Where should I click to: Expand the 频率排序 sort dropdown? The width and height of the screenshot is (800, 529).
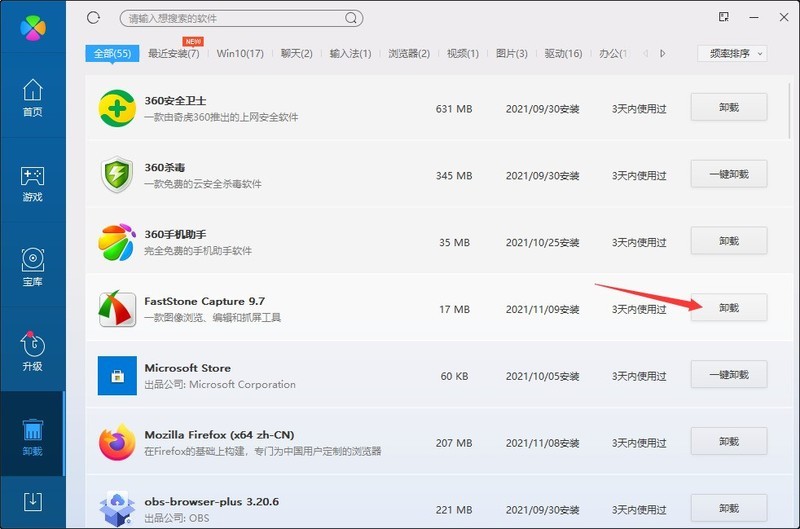pos(732,54)
